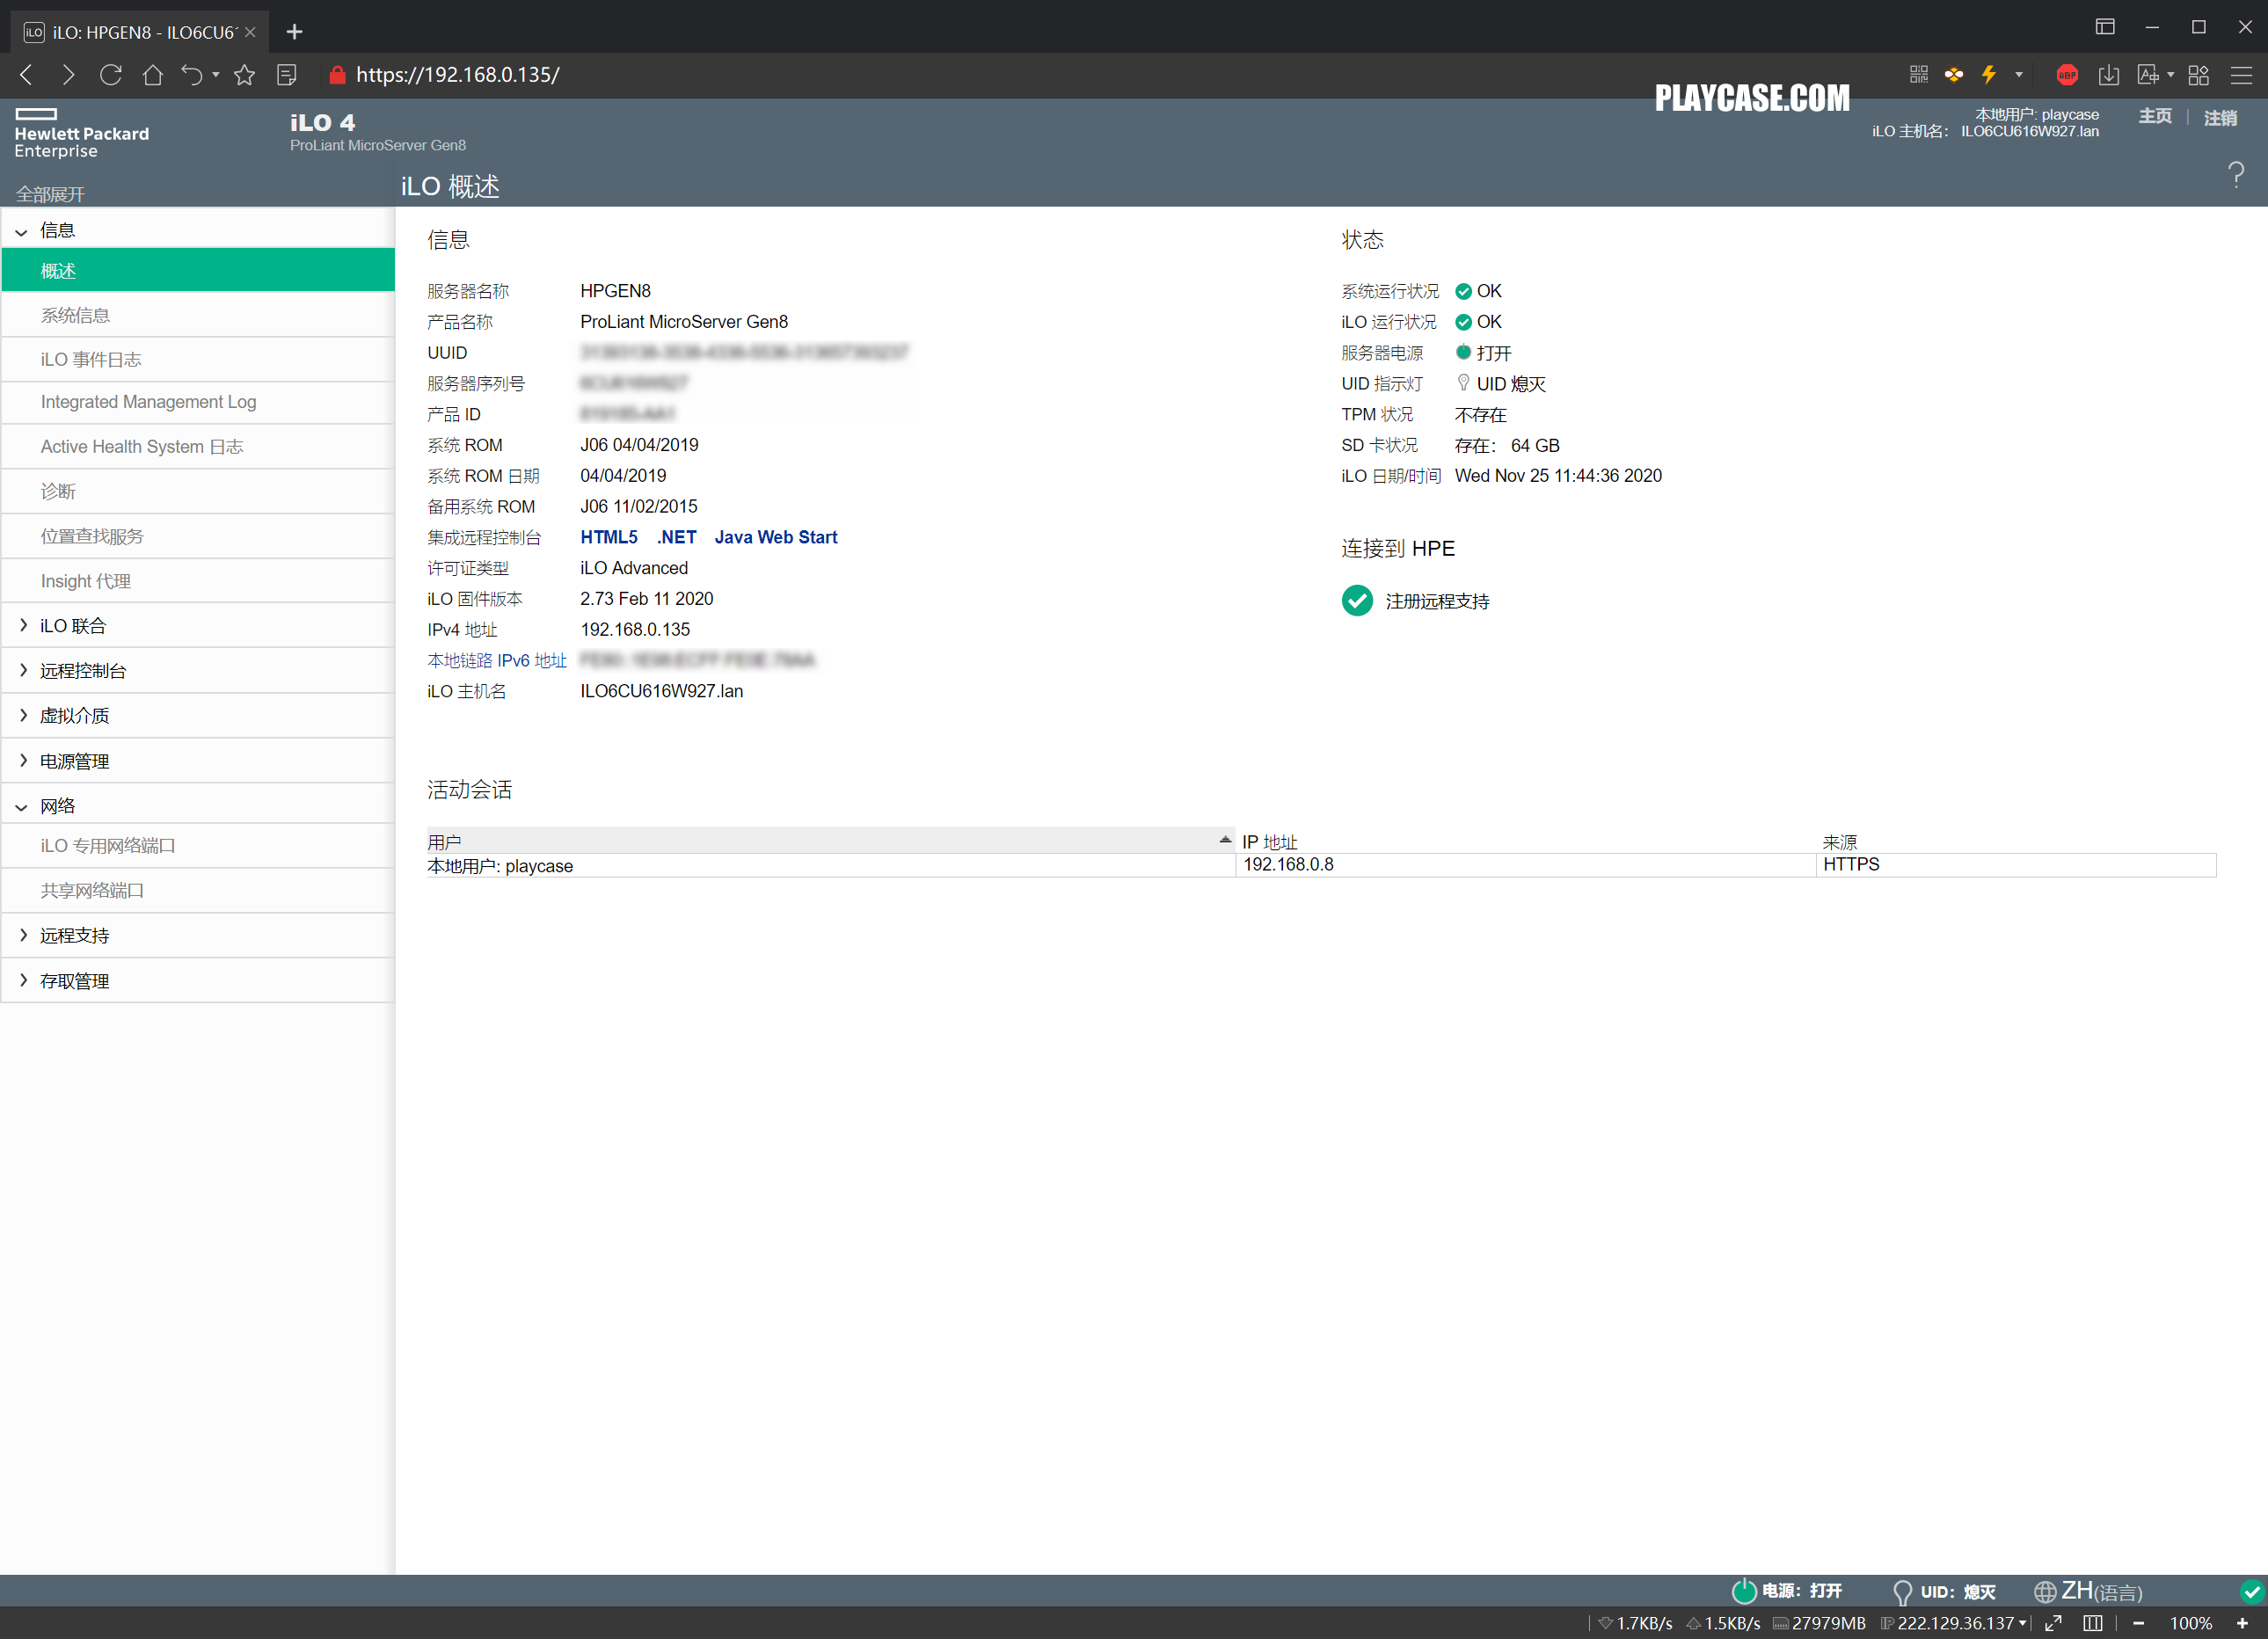Open the browser hamburger menu
Viewport: 2268px width, 1639px height.
(2241, 75)
